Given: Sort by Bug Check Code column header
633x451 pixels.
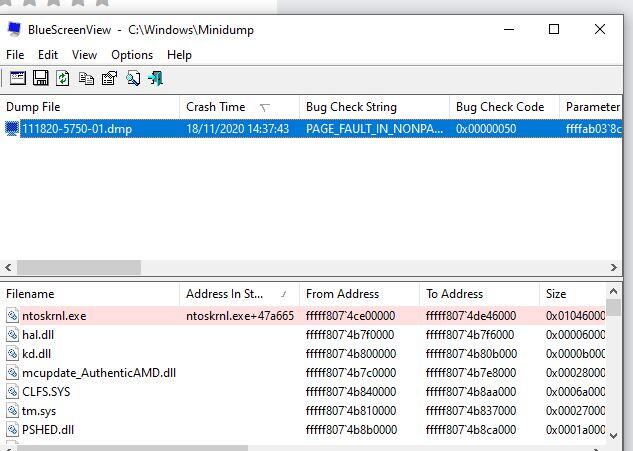Looking at the screenshot, I should pos(504,107).
